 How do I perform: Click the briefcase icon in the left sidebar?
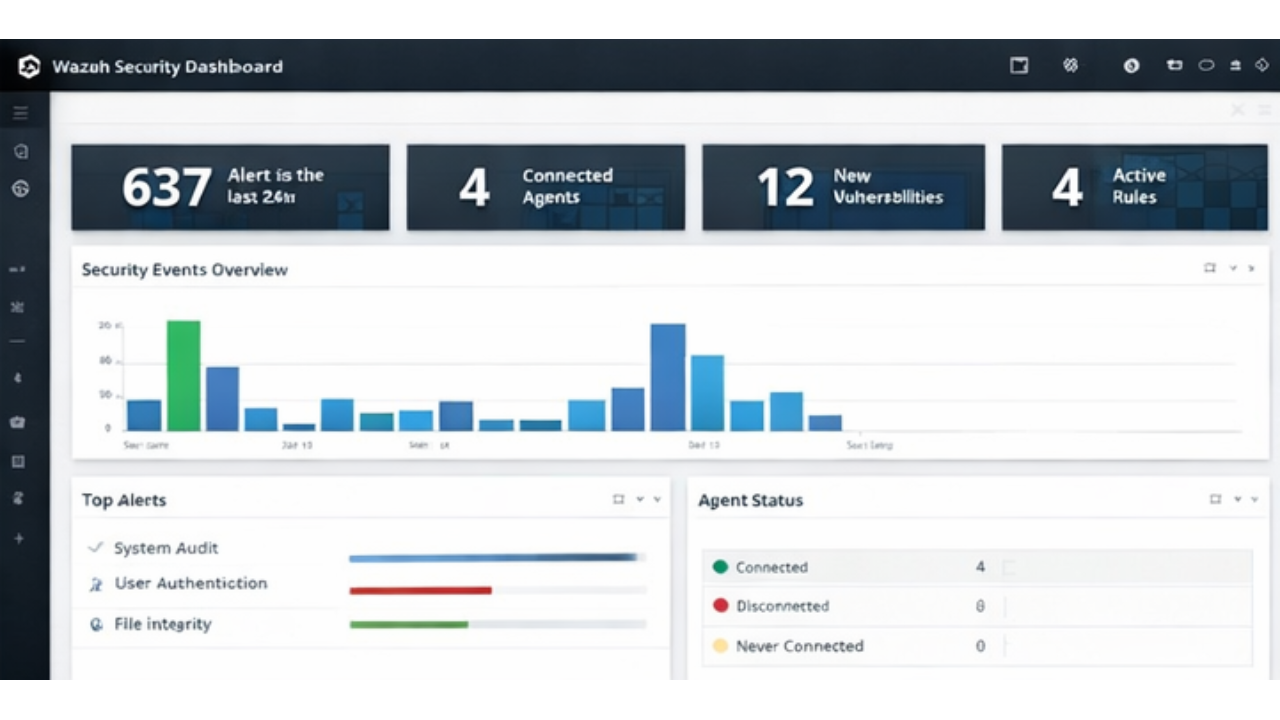[x=18, y=422]
